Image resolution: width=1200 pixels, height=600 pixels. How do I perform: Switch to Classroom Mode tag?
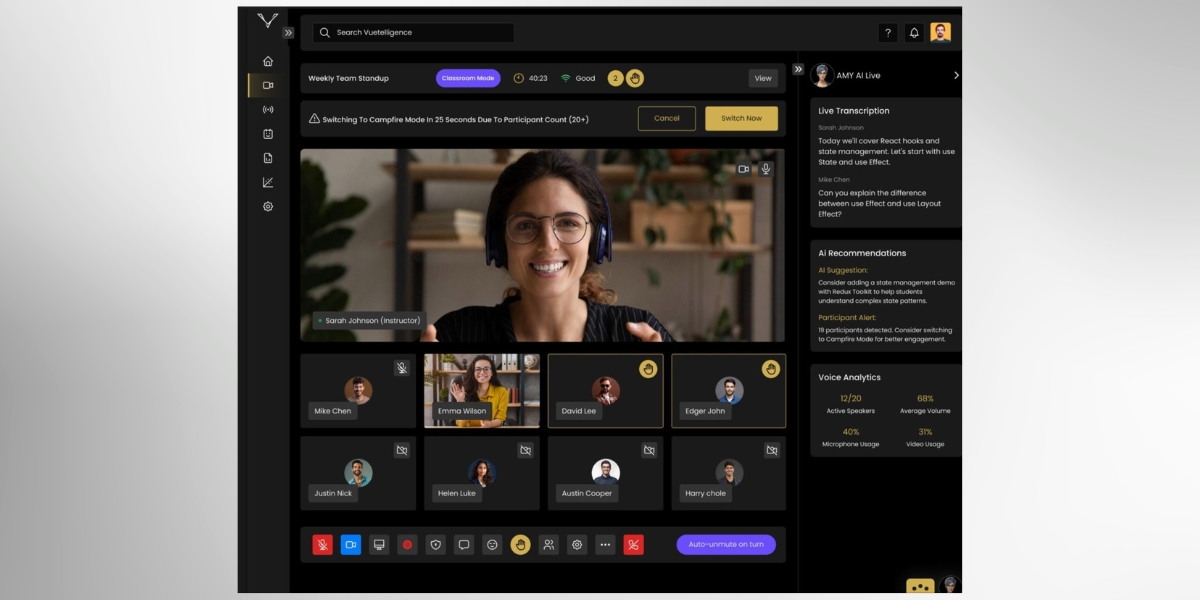pos(468,77)
